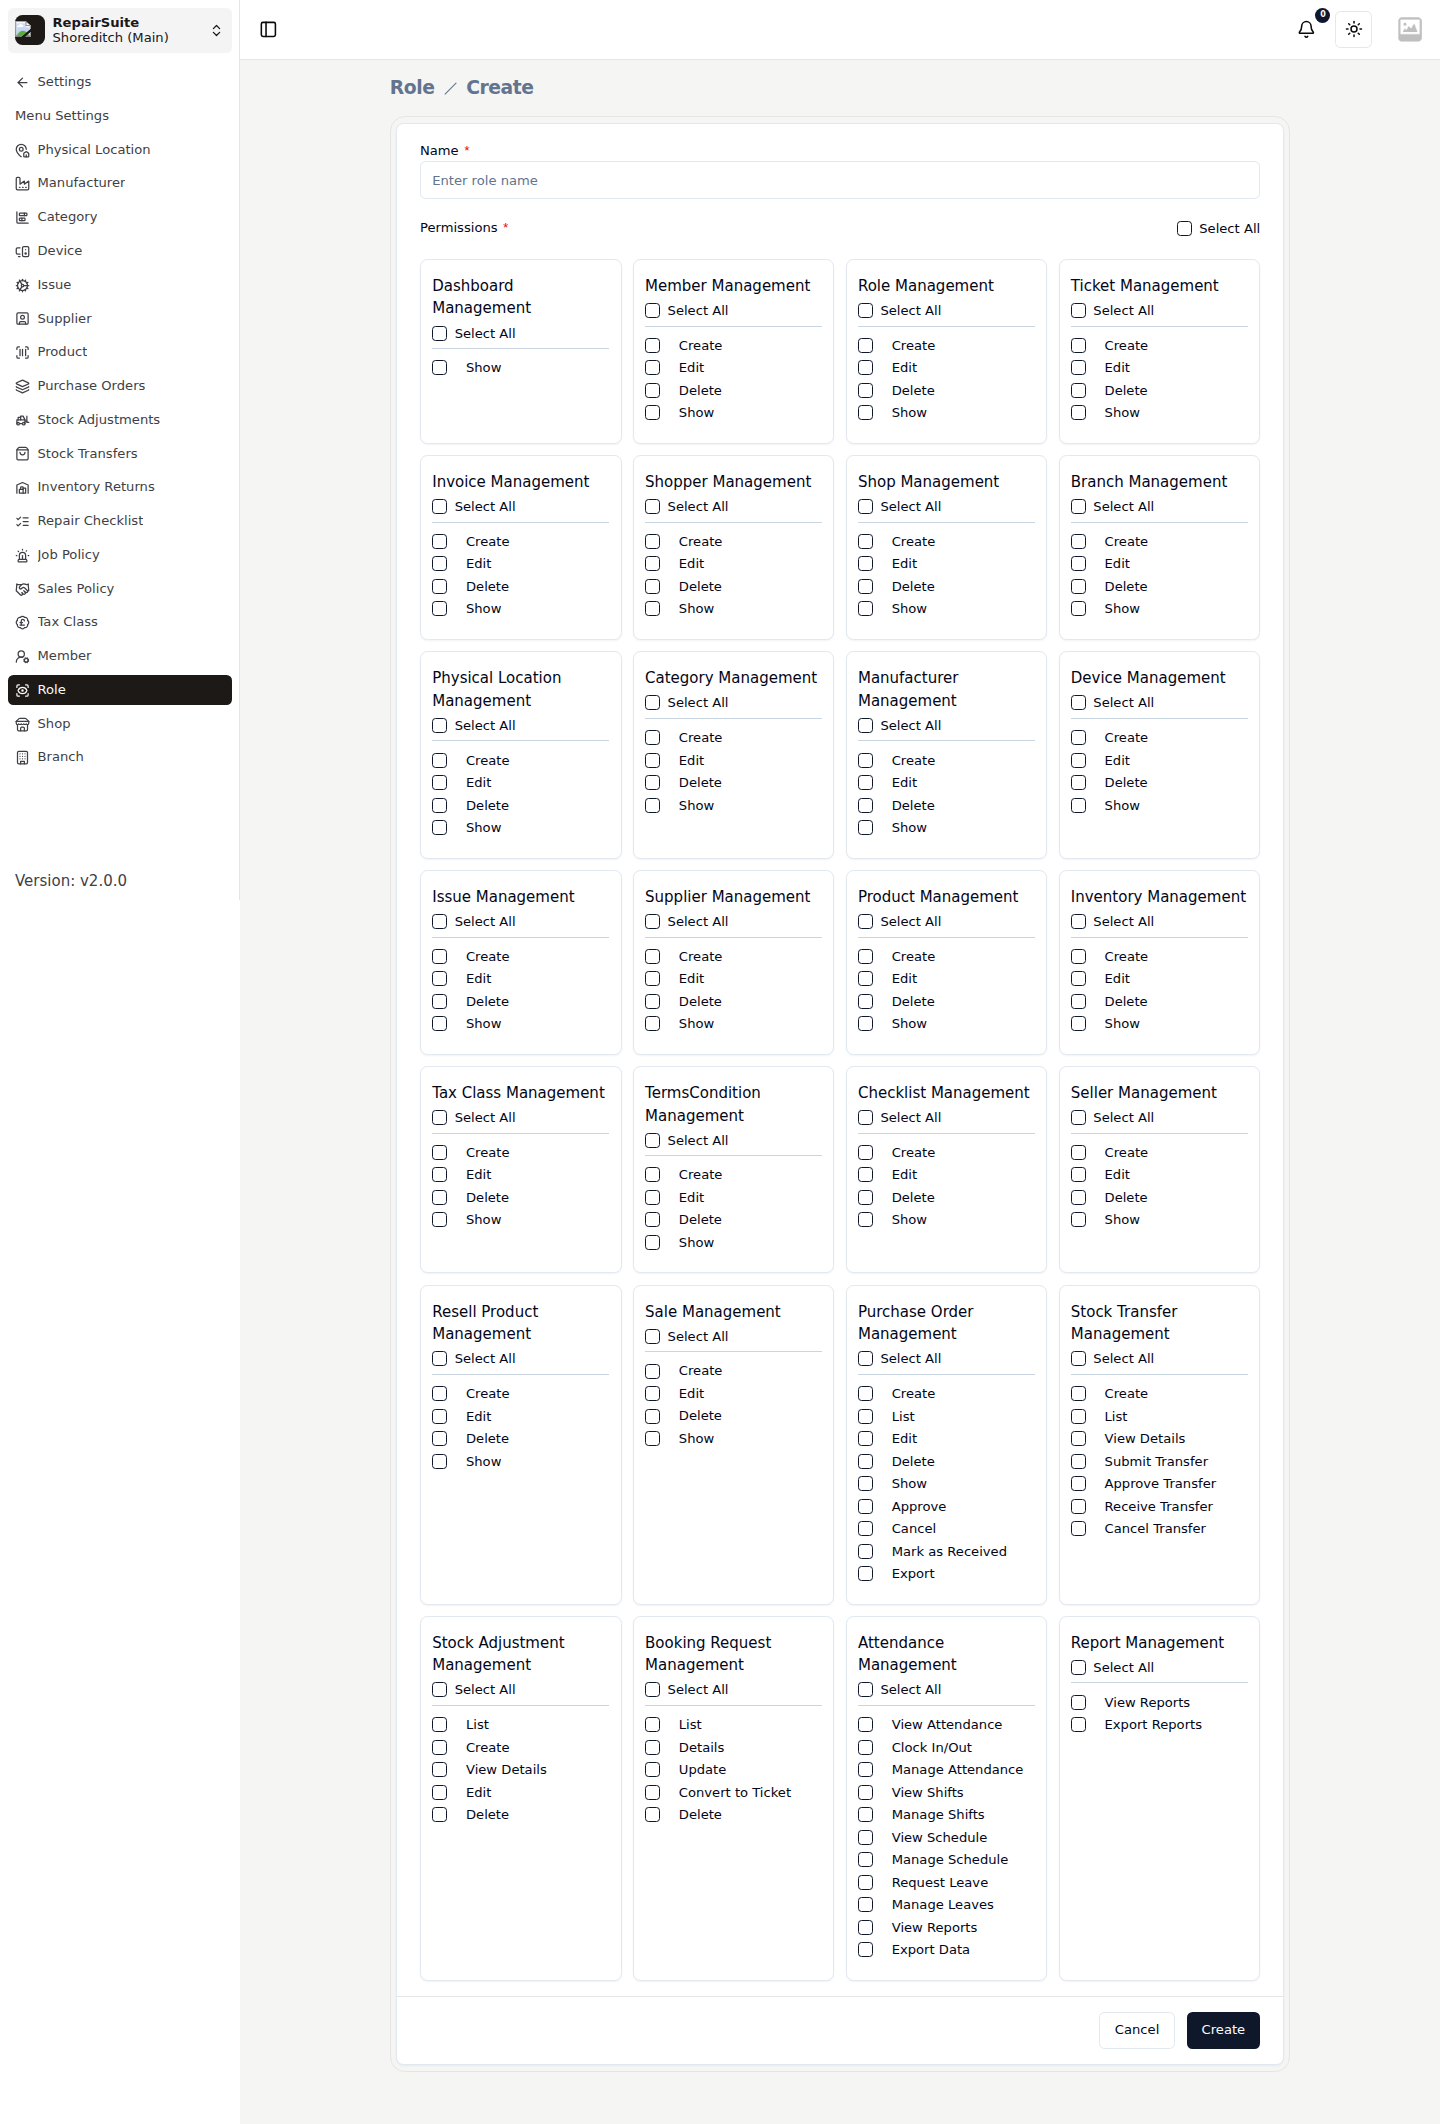1440x2124 pixels.
Task: Open the Branch menu item
Action: coord(120,757)
